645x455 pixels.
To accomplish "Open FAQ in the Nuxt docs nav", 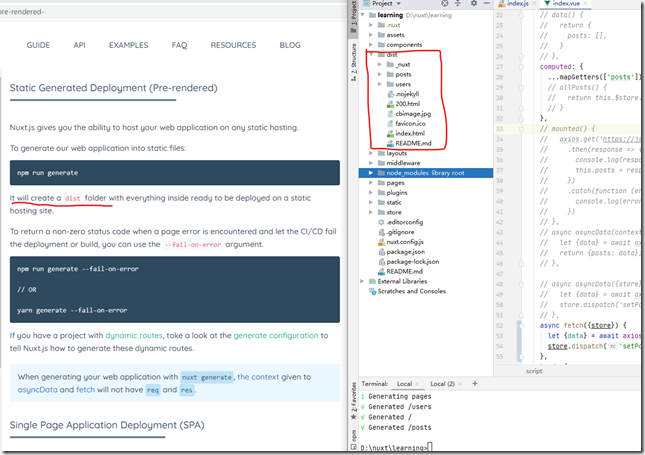I will click(x=179, y=45).
